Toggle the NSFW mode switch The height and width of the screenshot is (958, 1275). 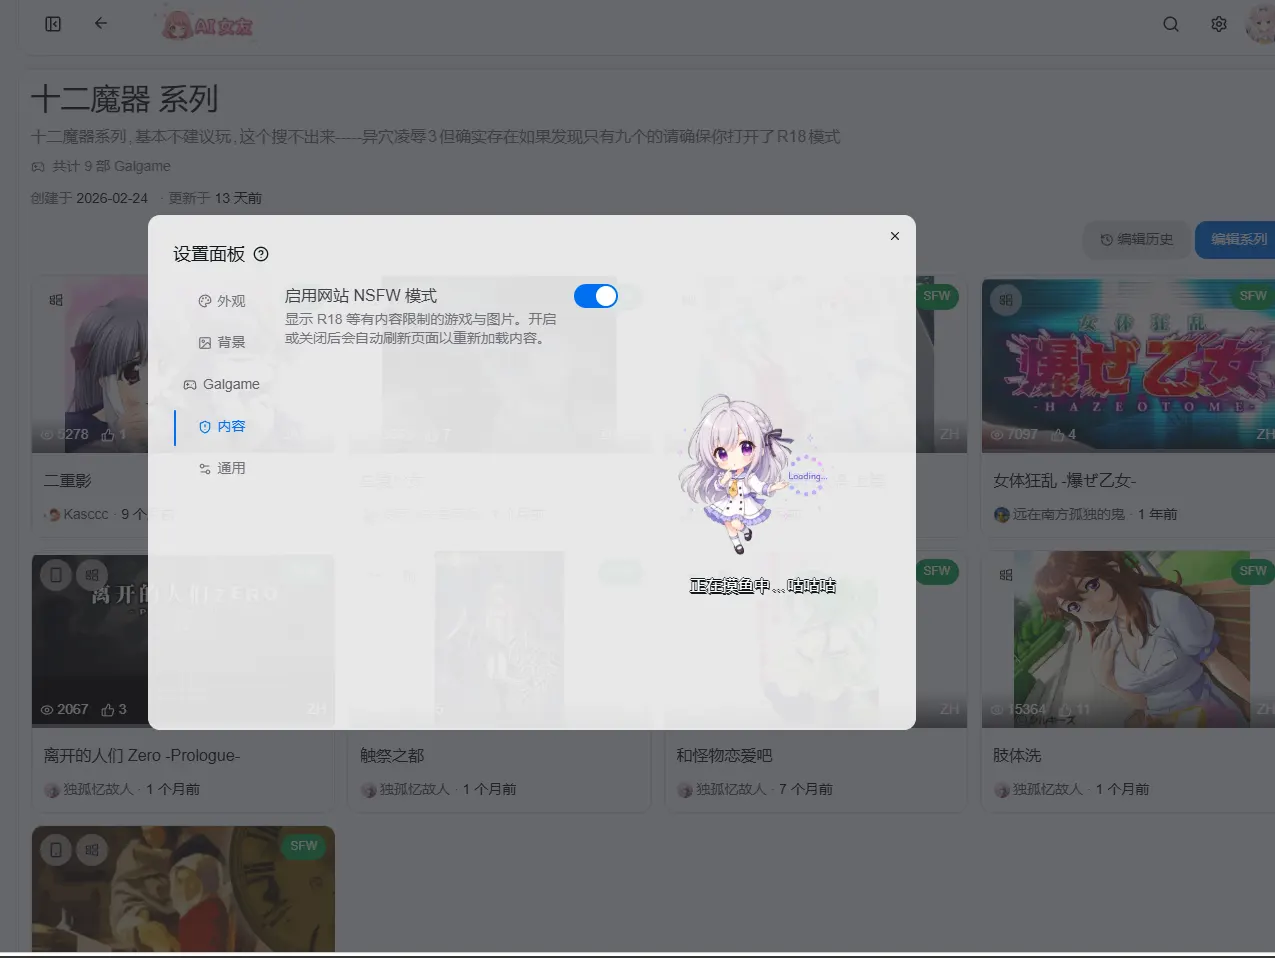[x=596, y=296]
